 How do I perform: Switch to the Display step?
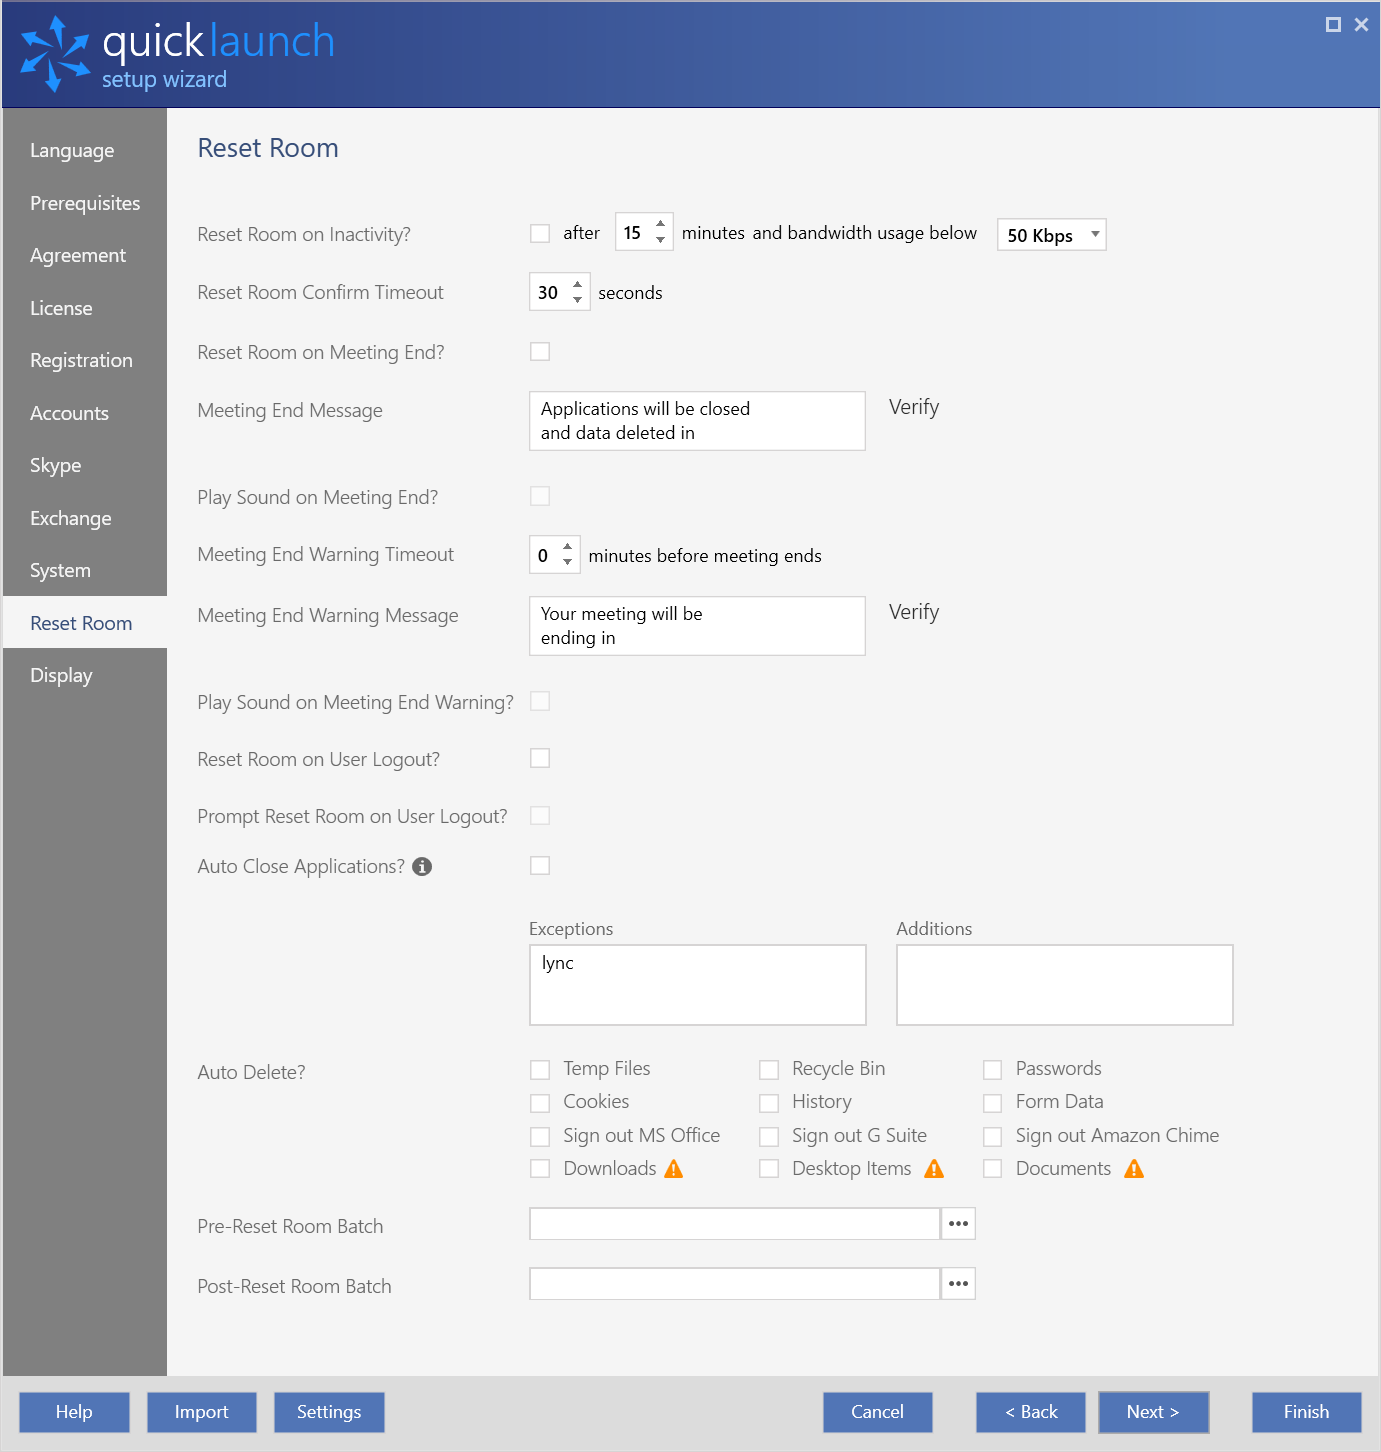click(x=85, y=676)
